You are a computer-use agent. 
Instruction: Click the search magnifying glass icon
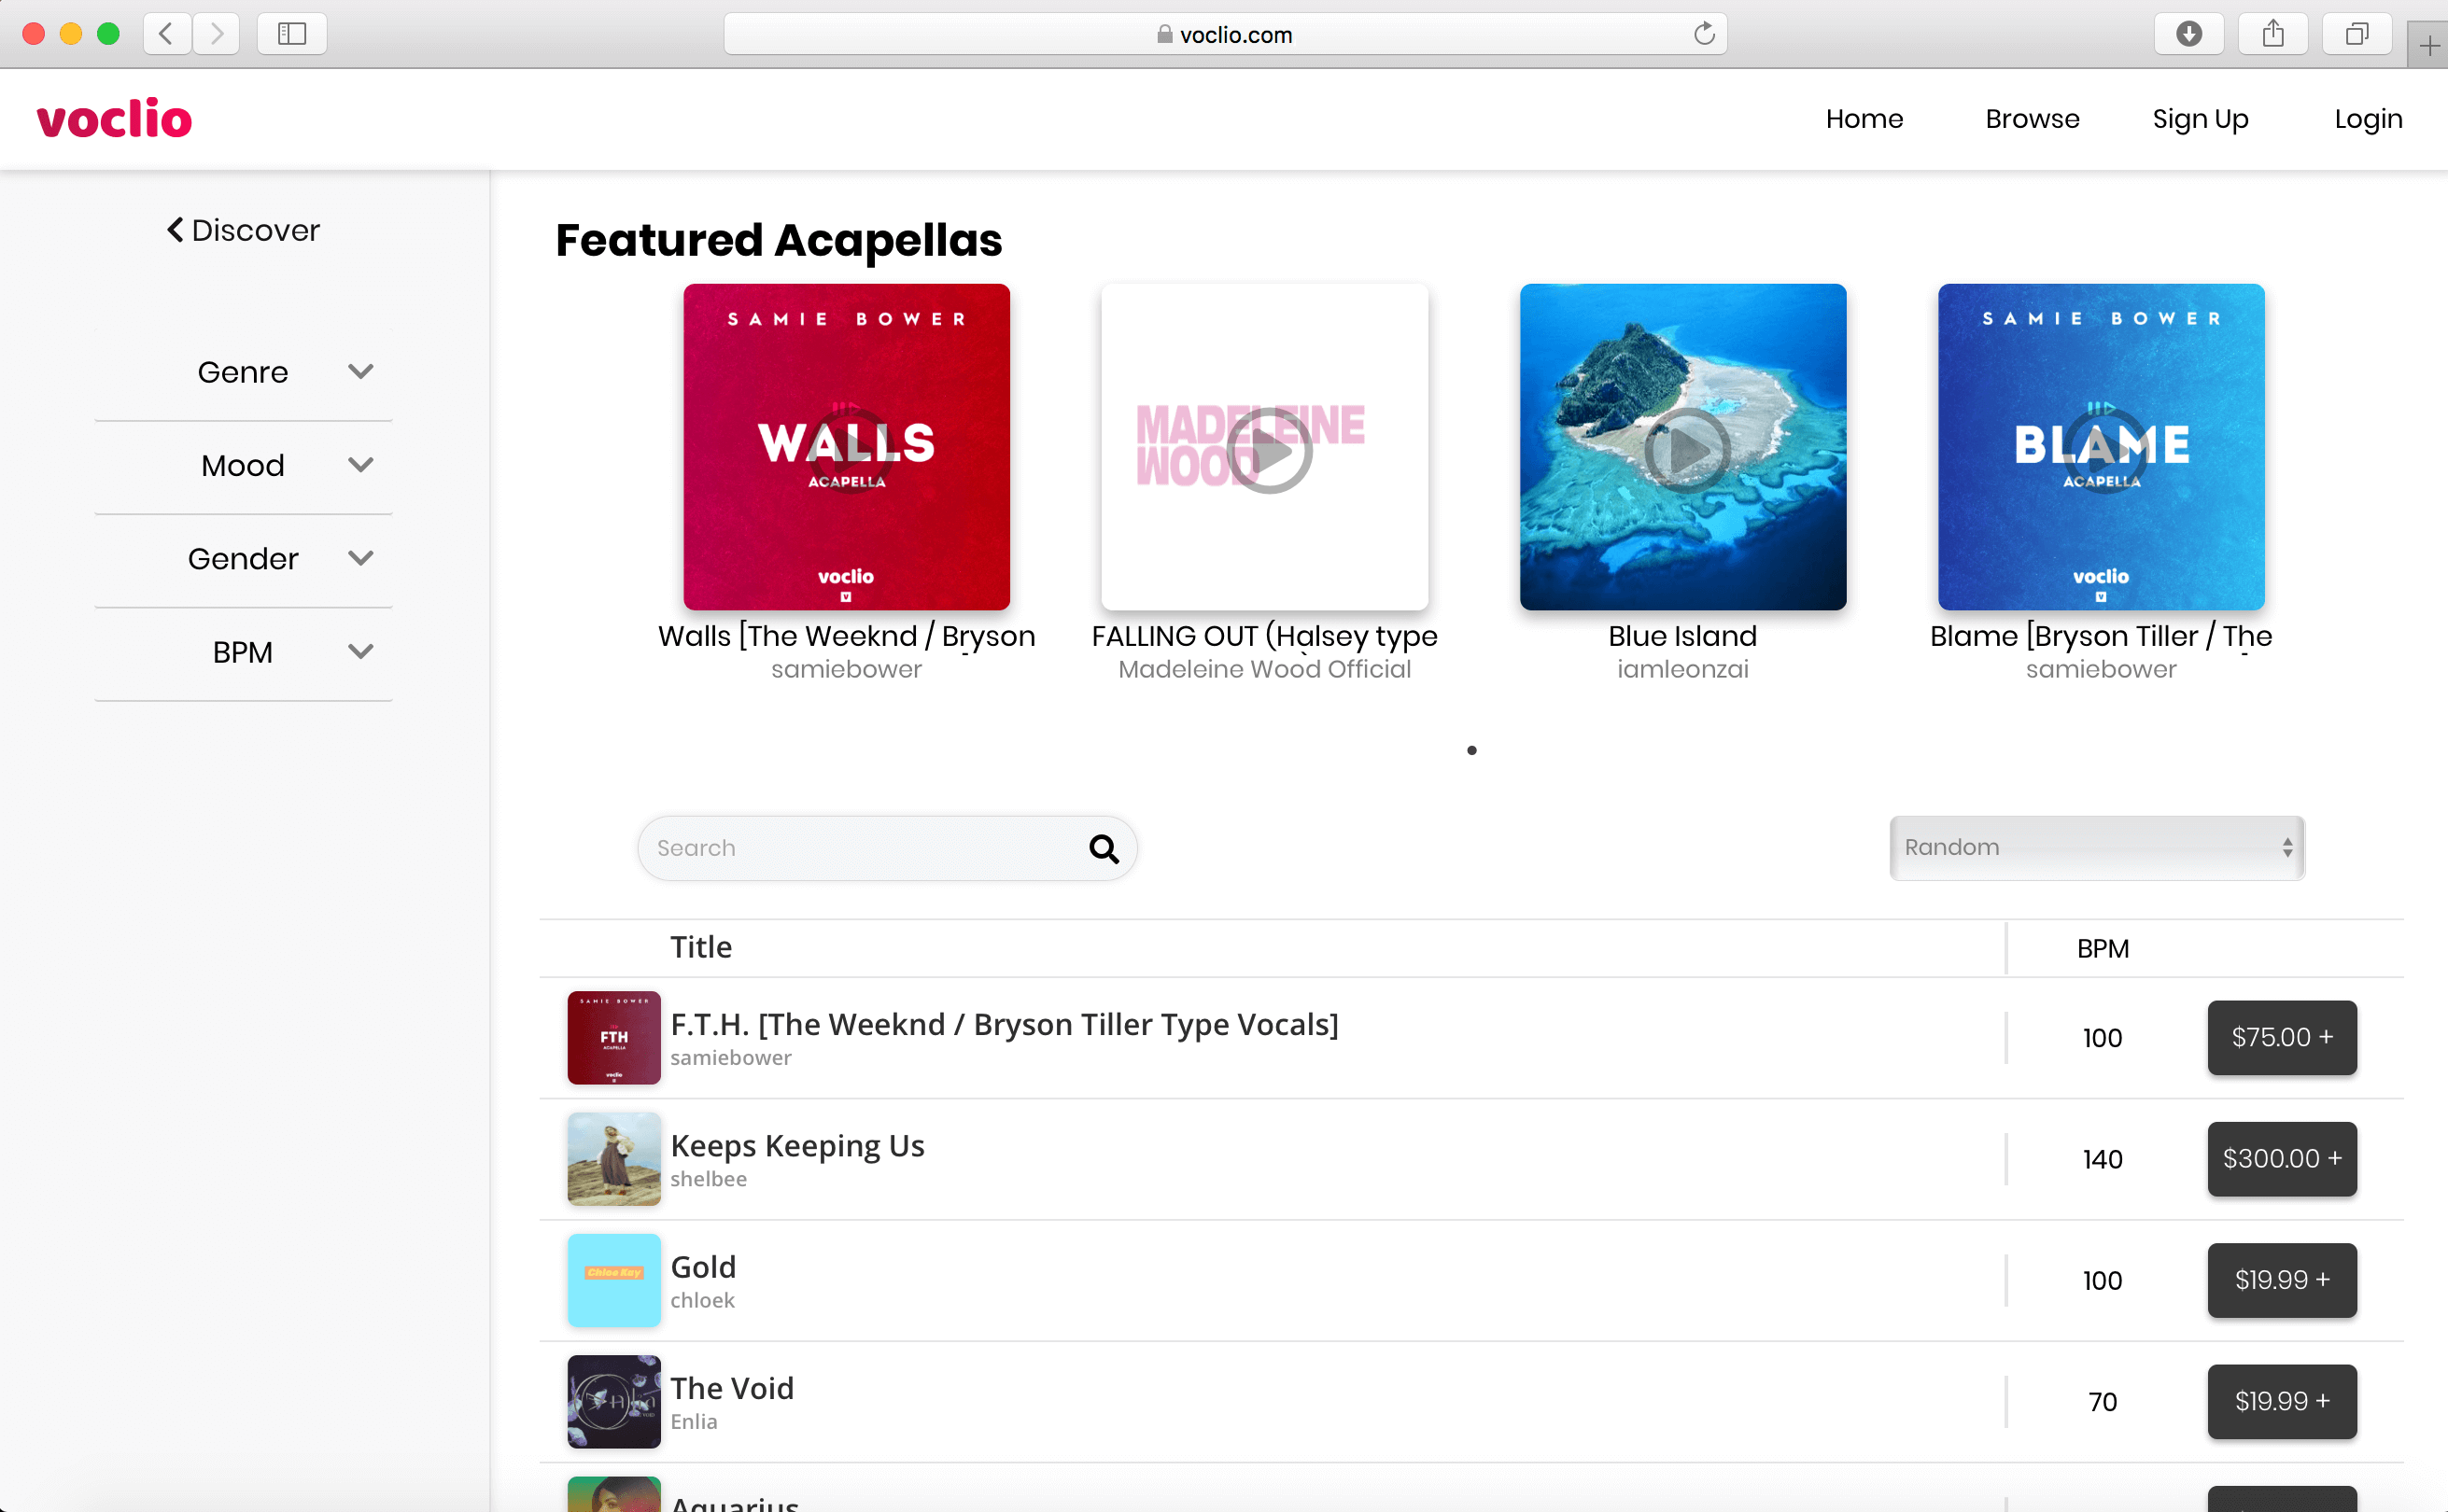1103,849
